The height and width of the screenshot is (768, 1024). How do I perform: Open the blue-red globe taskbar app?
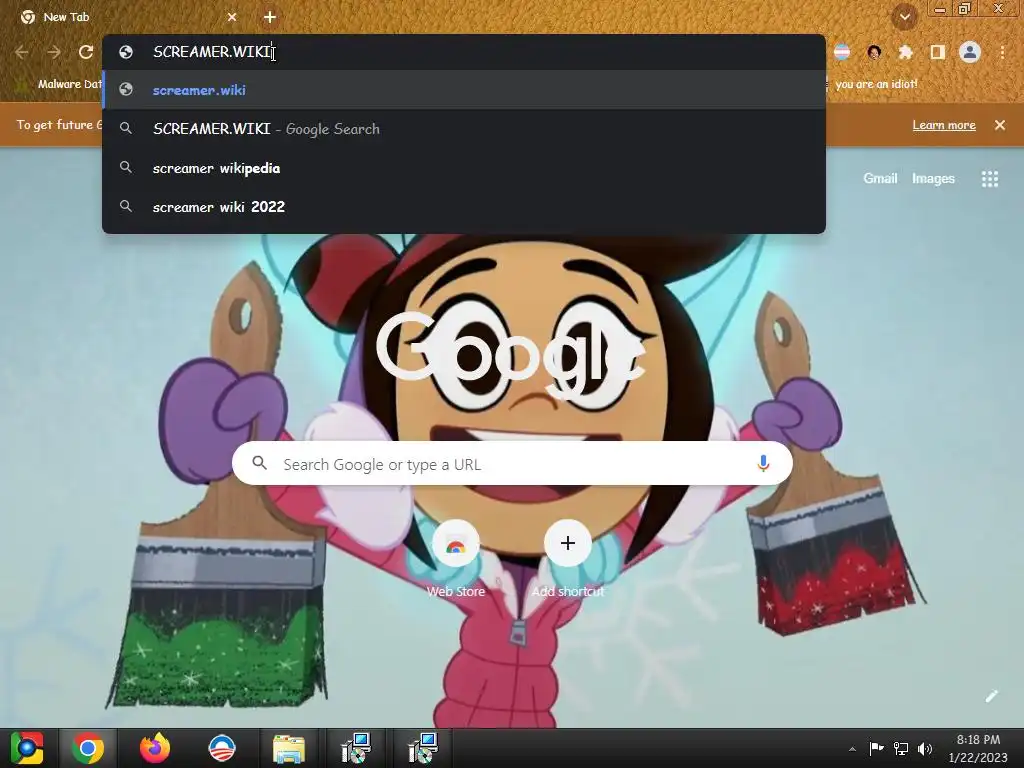[x=221, y=748]
